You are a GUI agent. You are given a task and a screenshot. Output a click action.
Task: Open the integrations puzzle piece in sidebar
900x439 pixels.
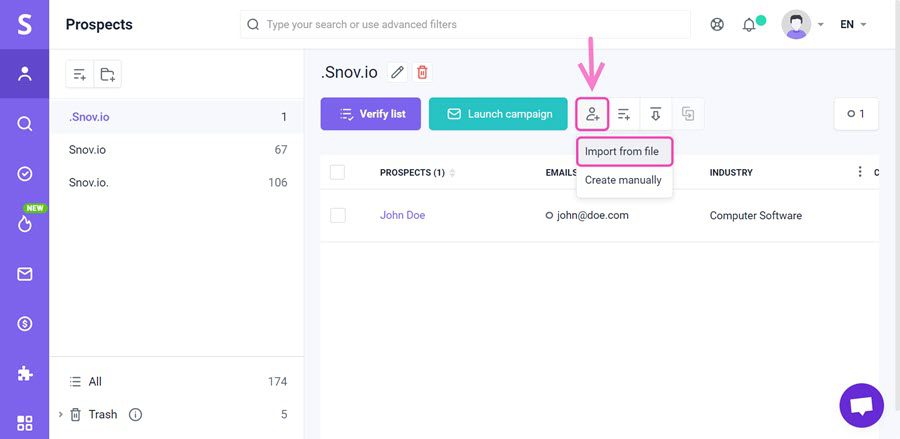coord(24,373)
